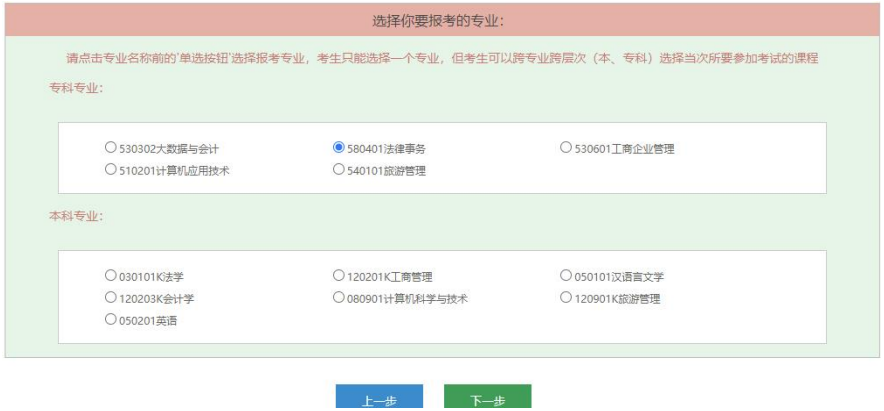Click the 上一步 previous step button
884x411 pixels.
(x=379, y=399)
